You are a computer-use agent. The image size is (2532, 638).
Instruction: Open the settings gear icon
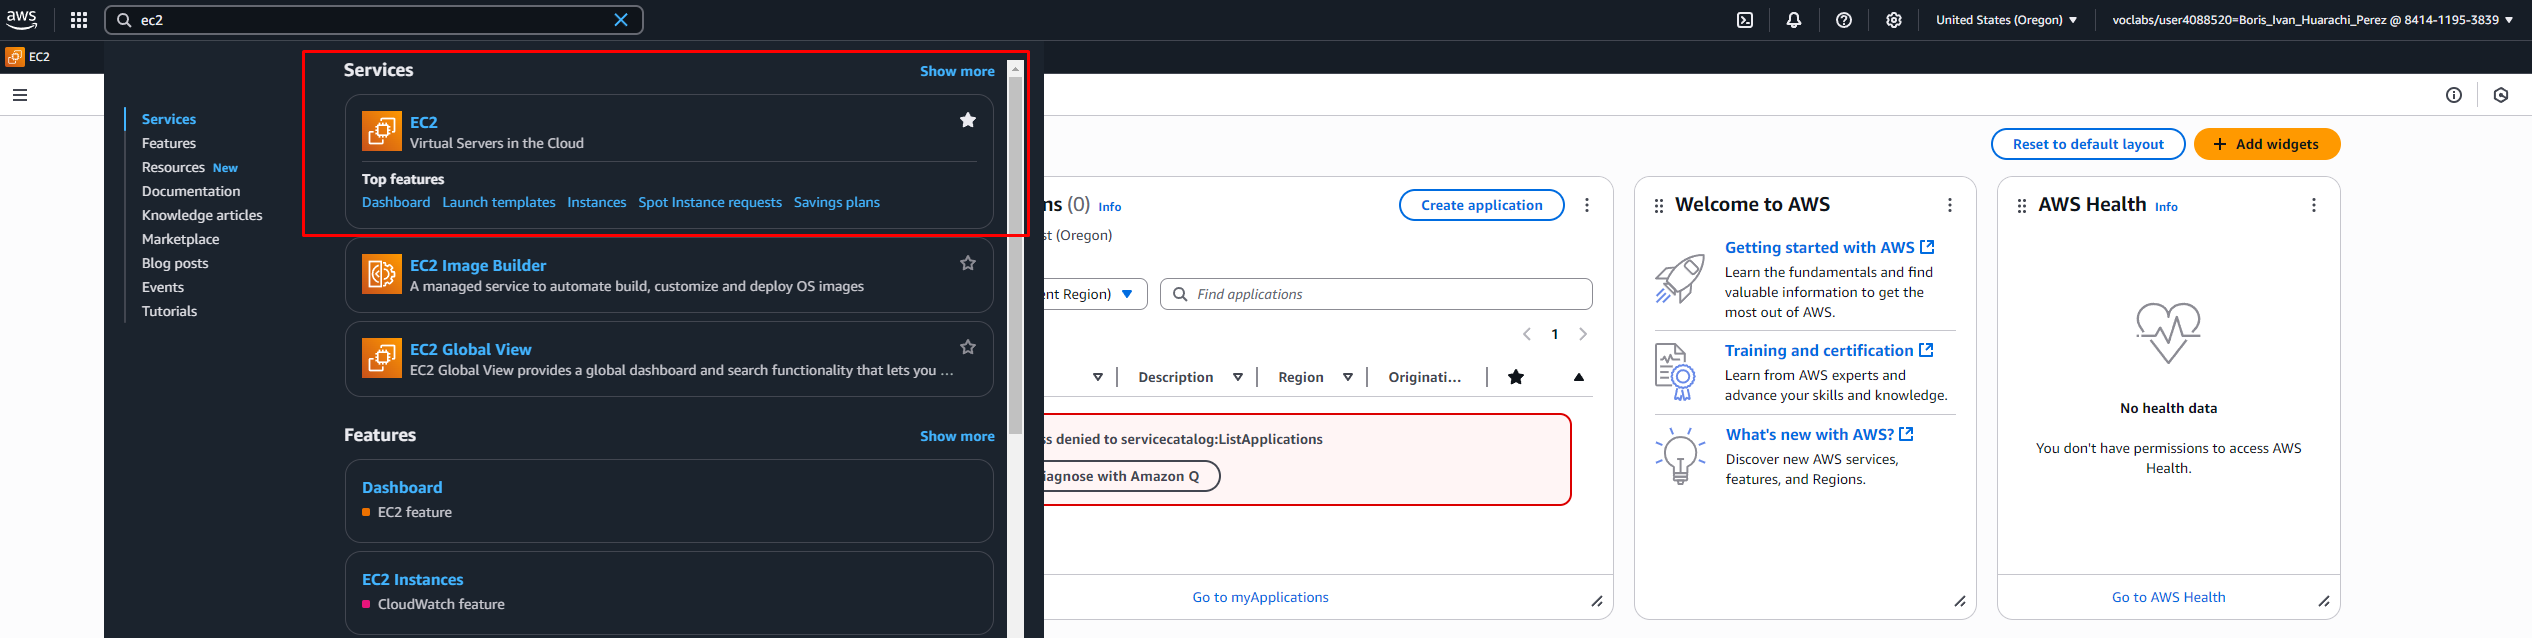click(x=1894, y=20)
